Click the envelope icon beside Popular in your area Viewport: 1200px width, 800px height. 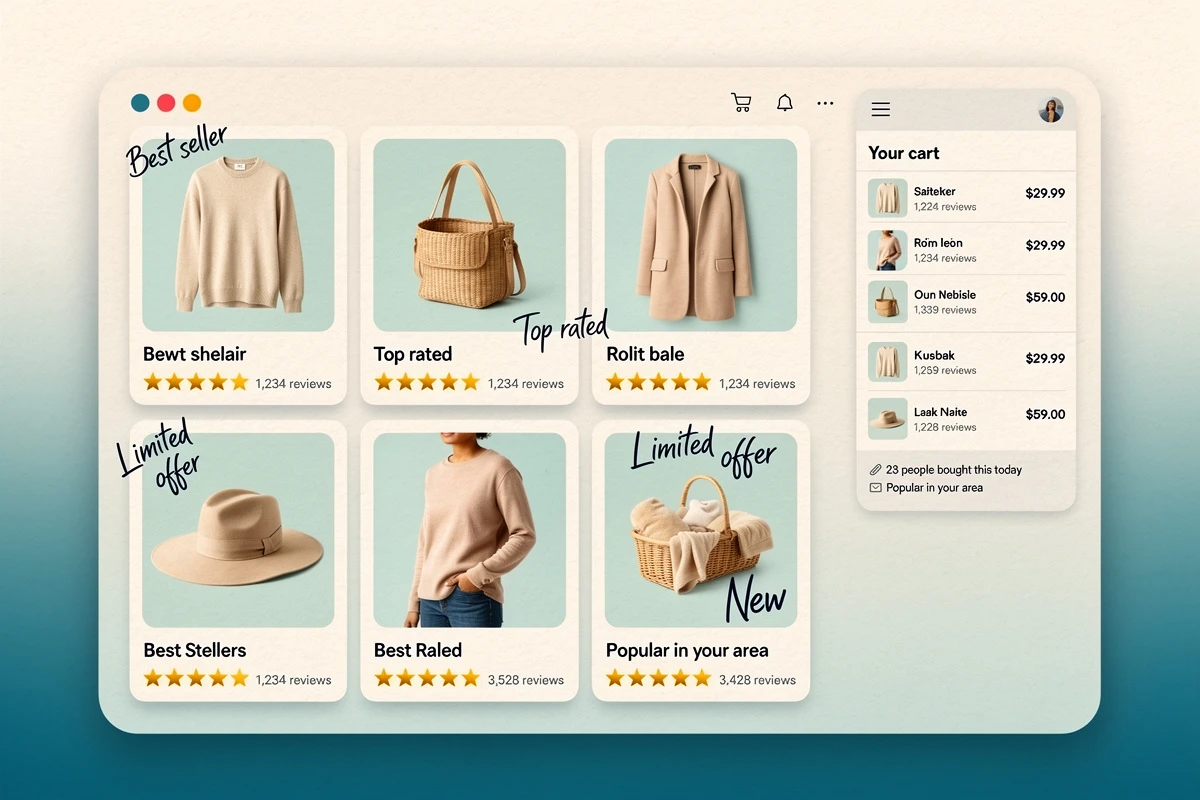[x=875, y=488]
